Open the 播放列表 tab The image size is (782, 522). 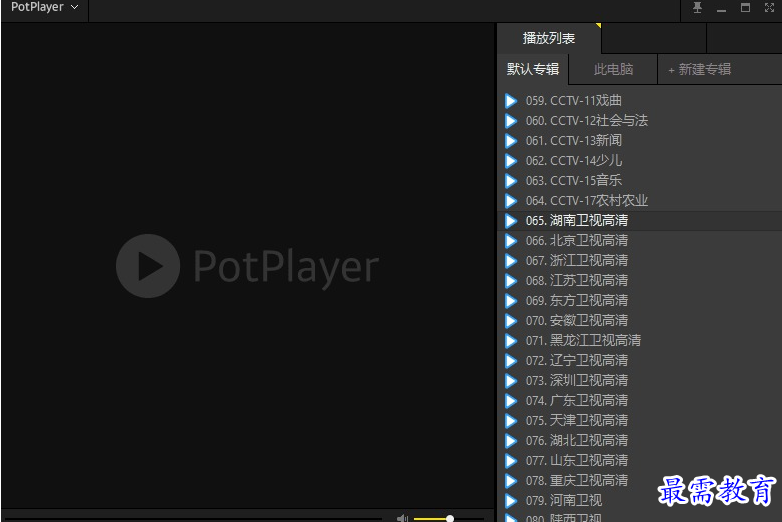(x=549, y=38)
